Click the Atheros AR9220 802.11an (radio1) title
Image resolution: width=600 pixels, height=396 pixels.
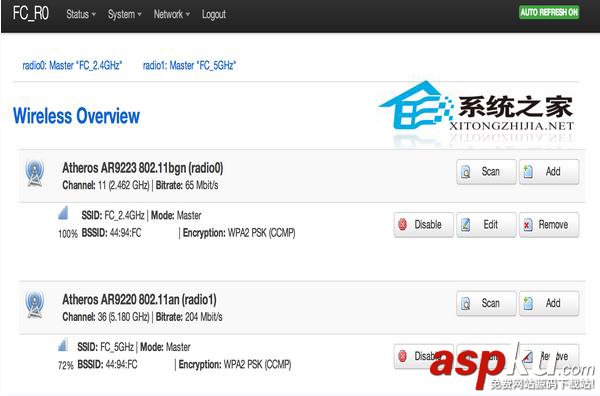[x=139, y=300]
